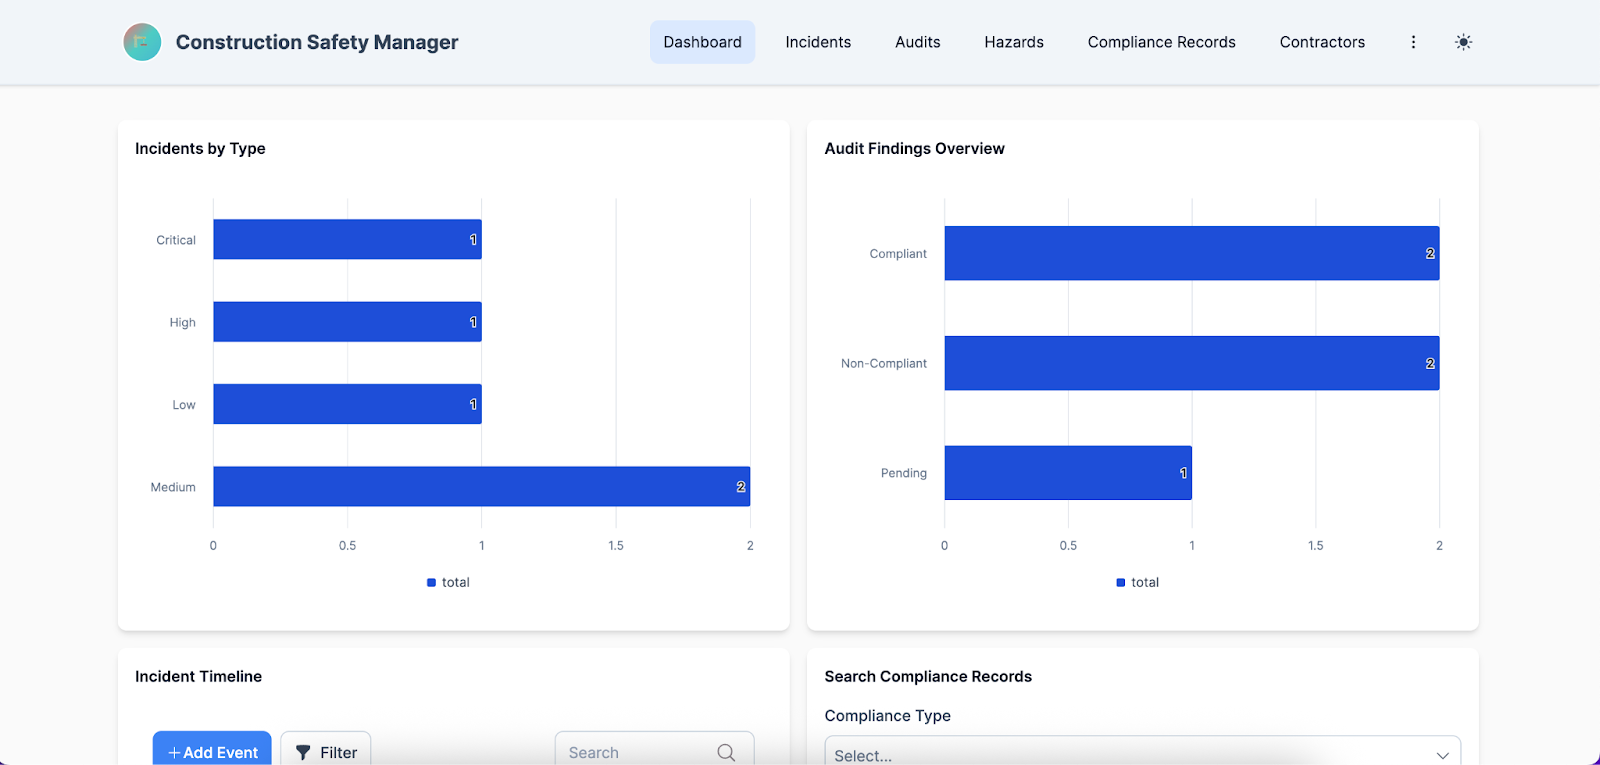This screenshot has height=765, width=1600.
Task: Open the Hazards nav item
Action: point(1013,42)
